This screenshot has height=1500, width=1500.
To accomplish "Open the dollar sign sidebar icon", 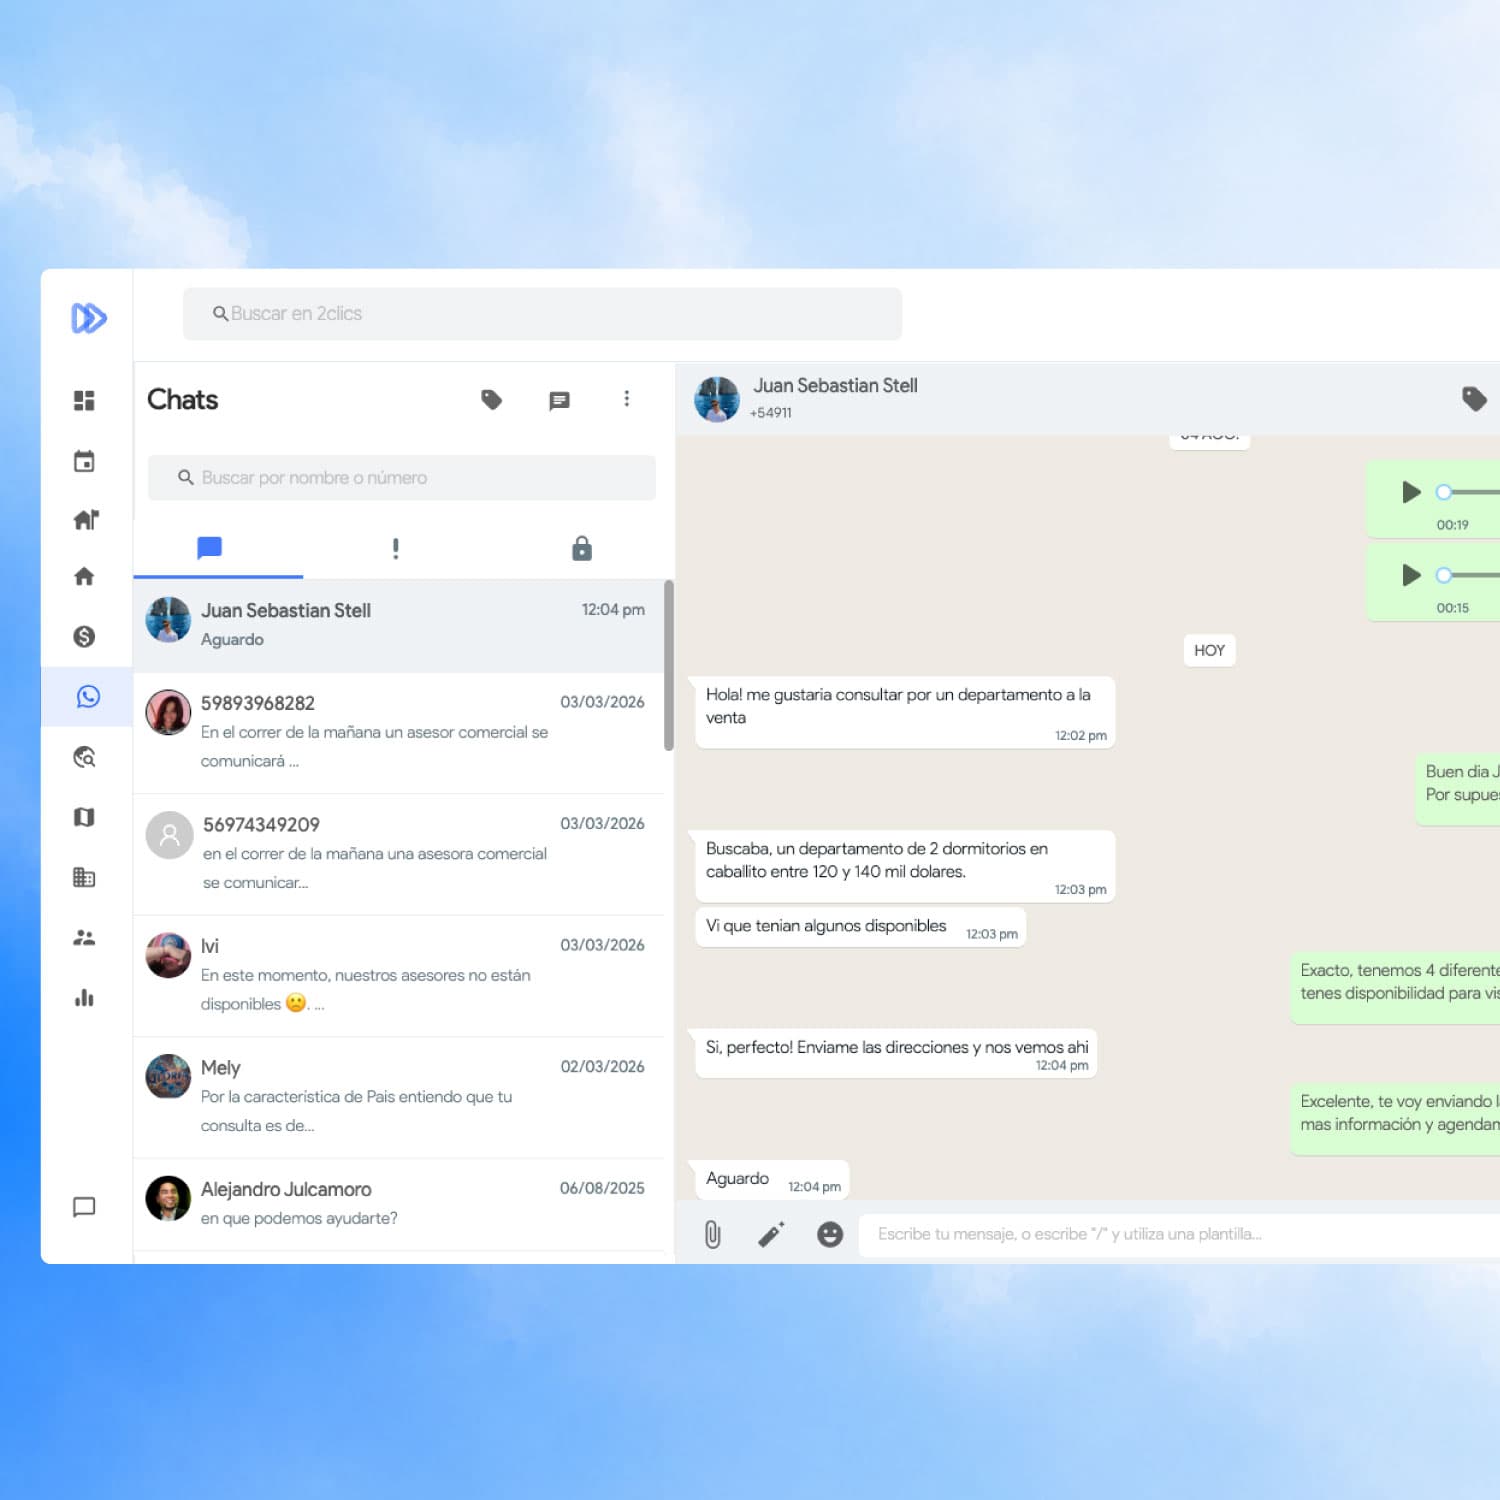I will [84, 636].
